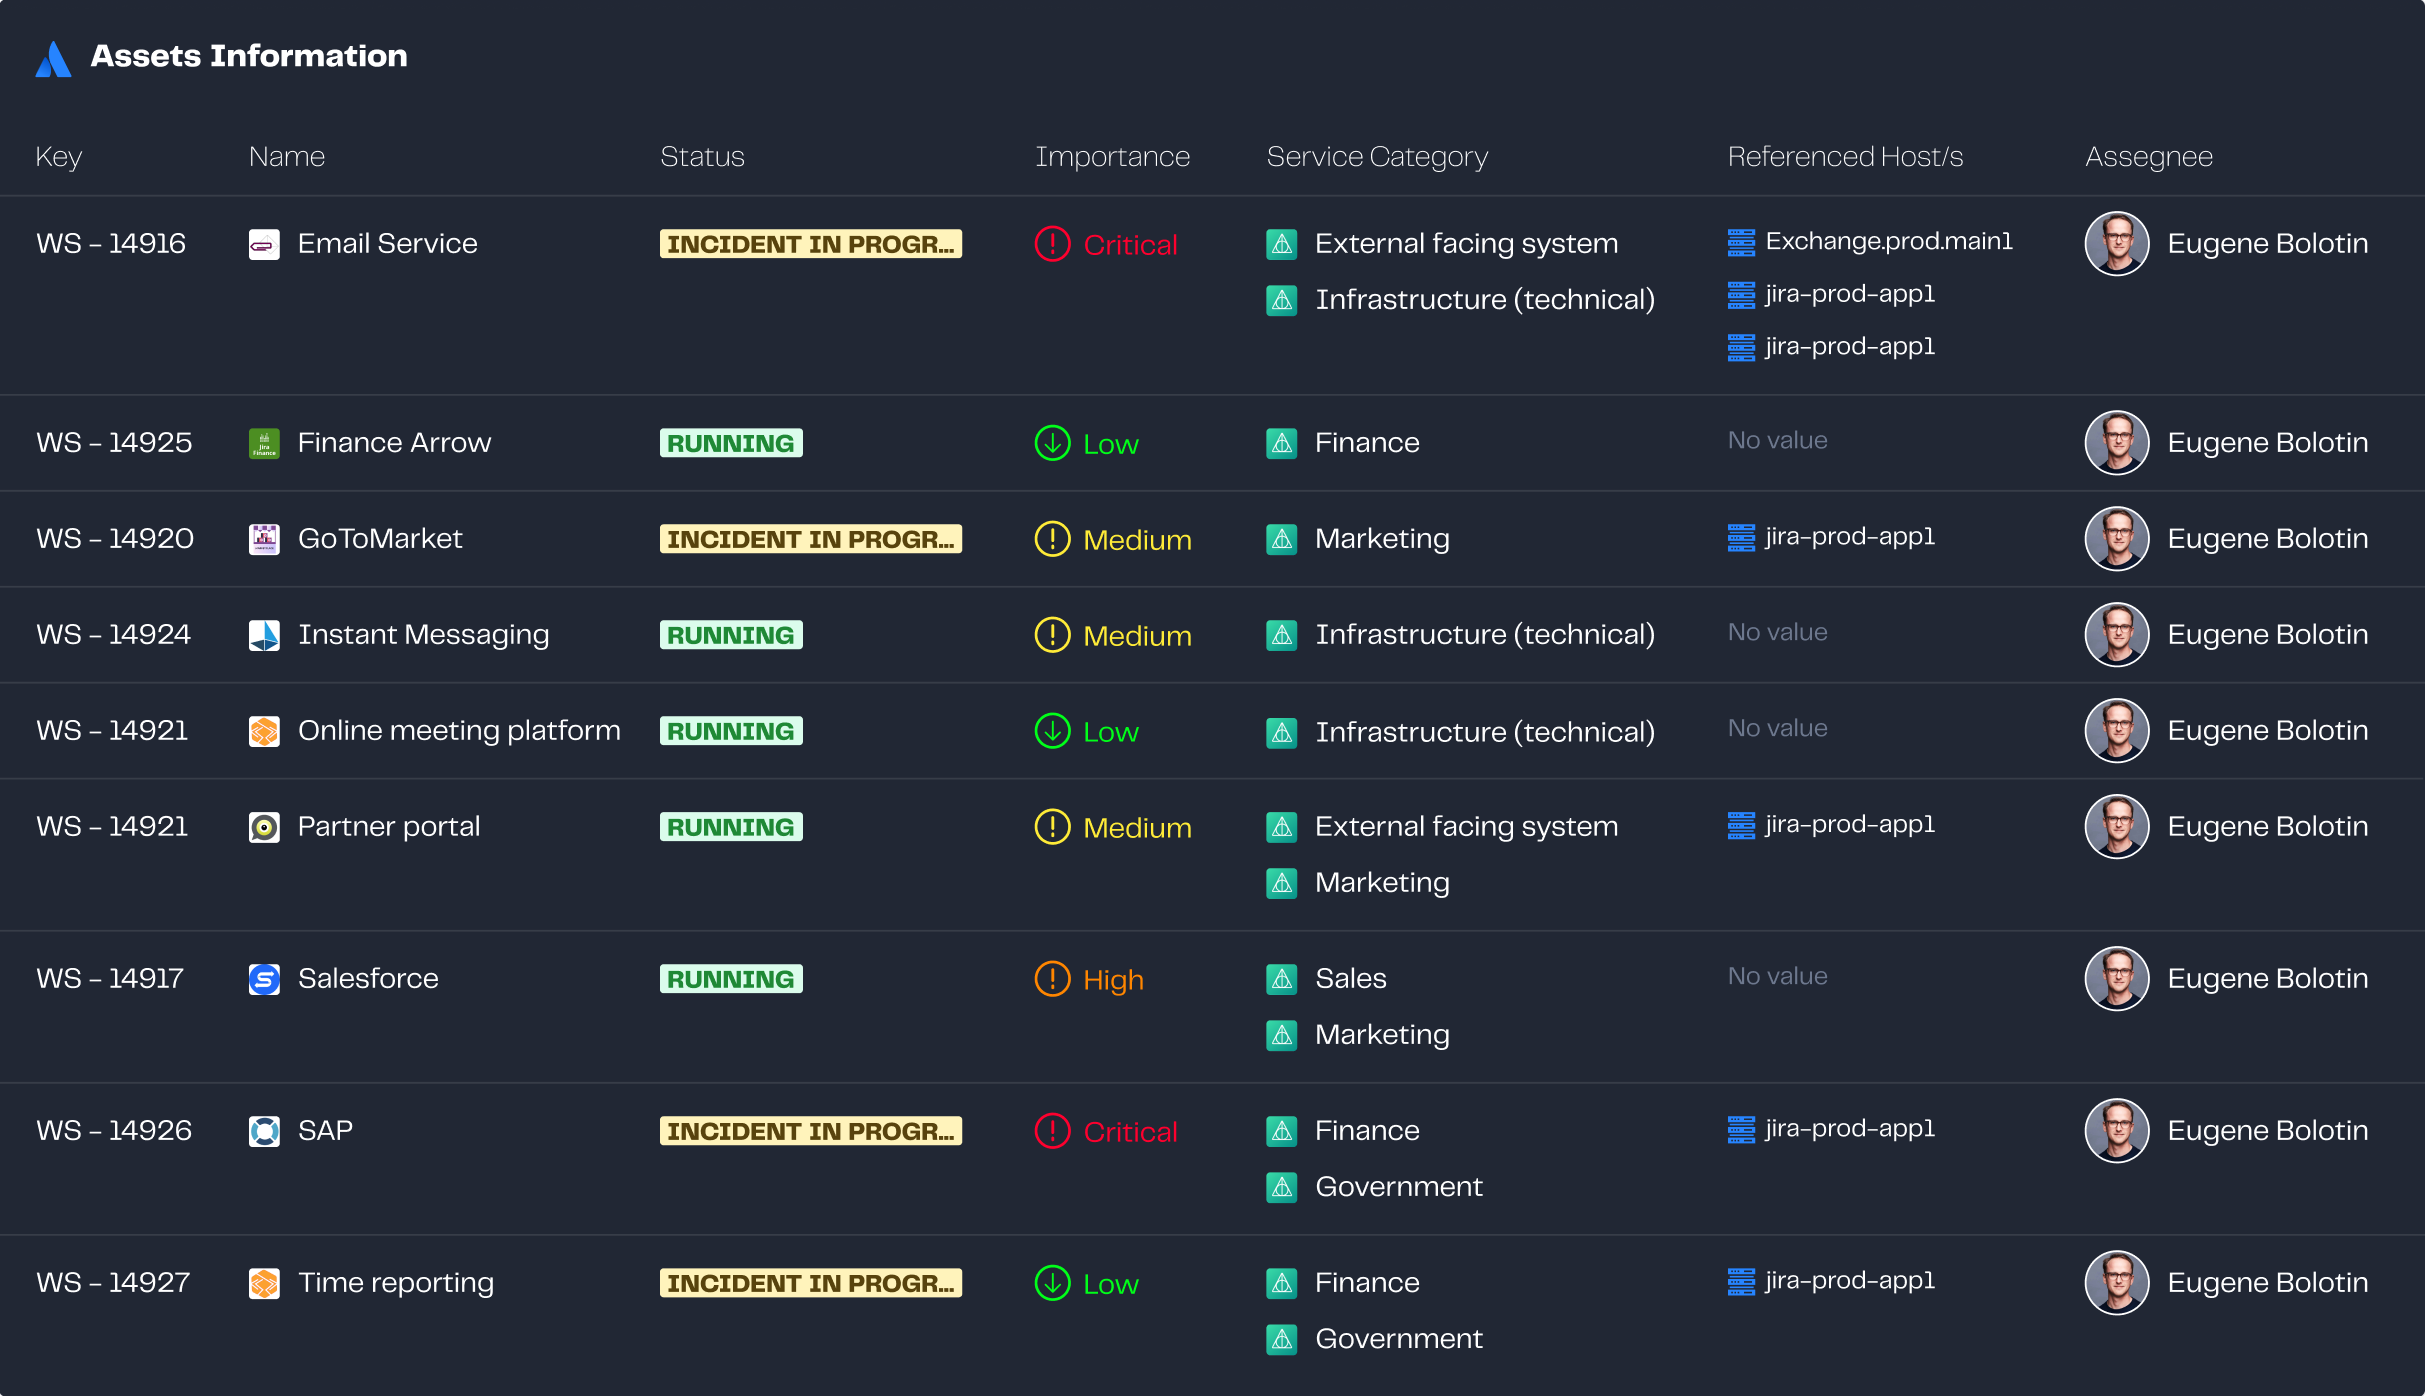The width and height of the screenshot is (2425, 1396).
Task: Open the GoToMarket jira-prod-app1 host link
Action: click(x=1849, y=537)
